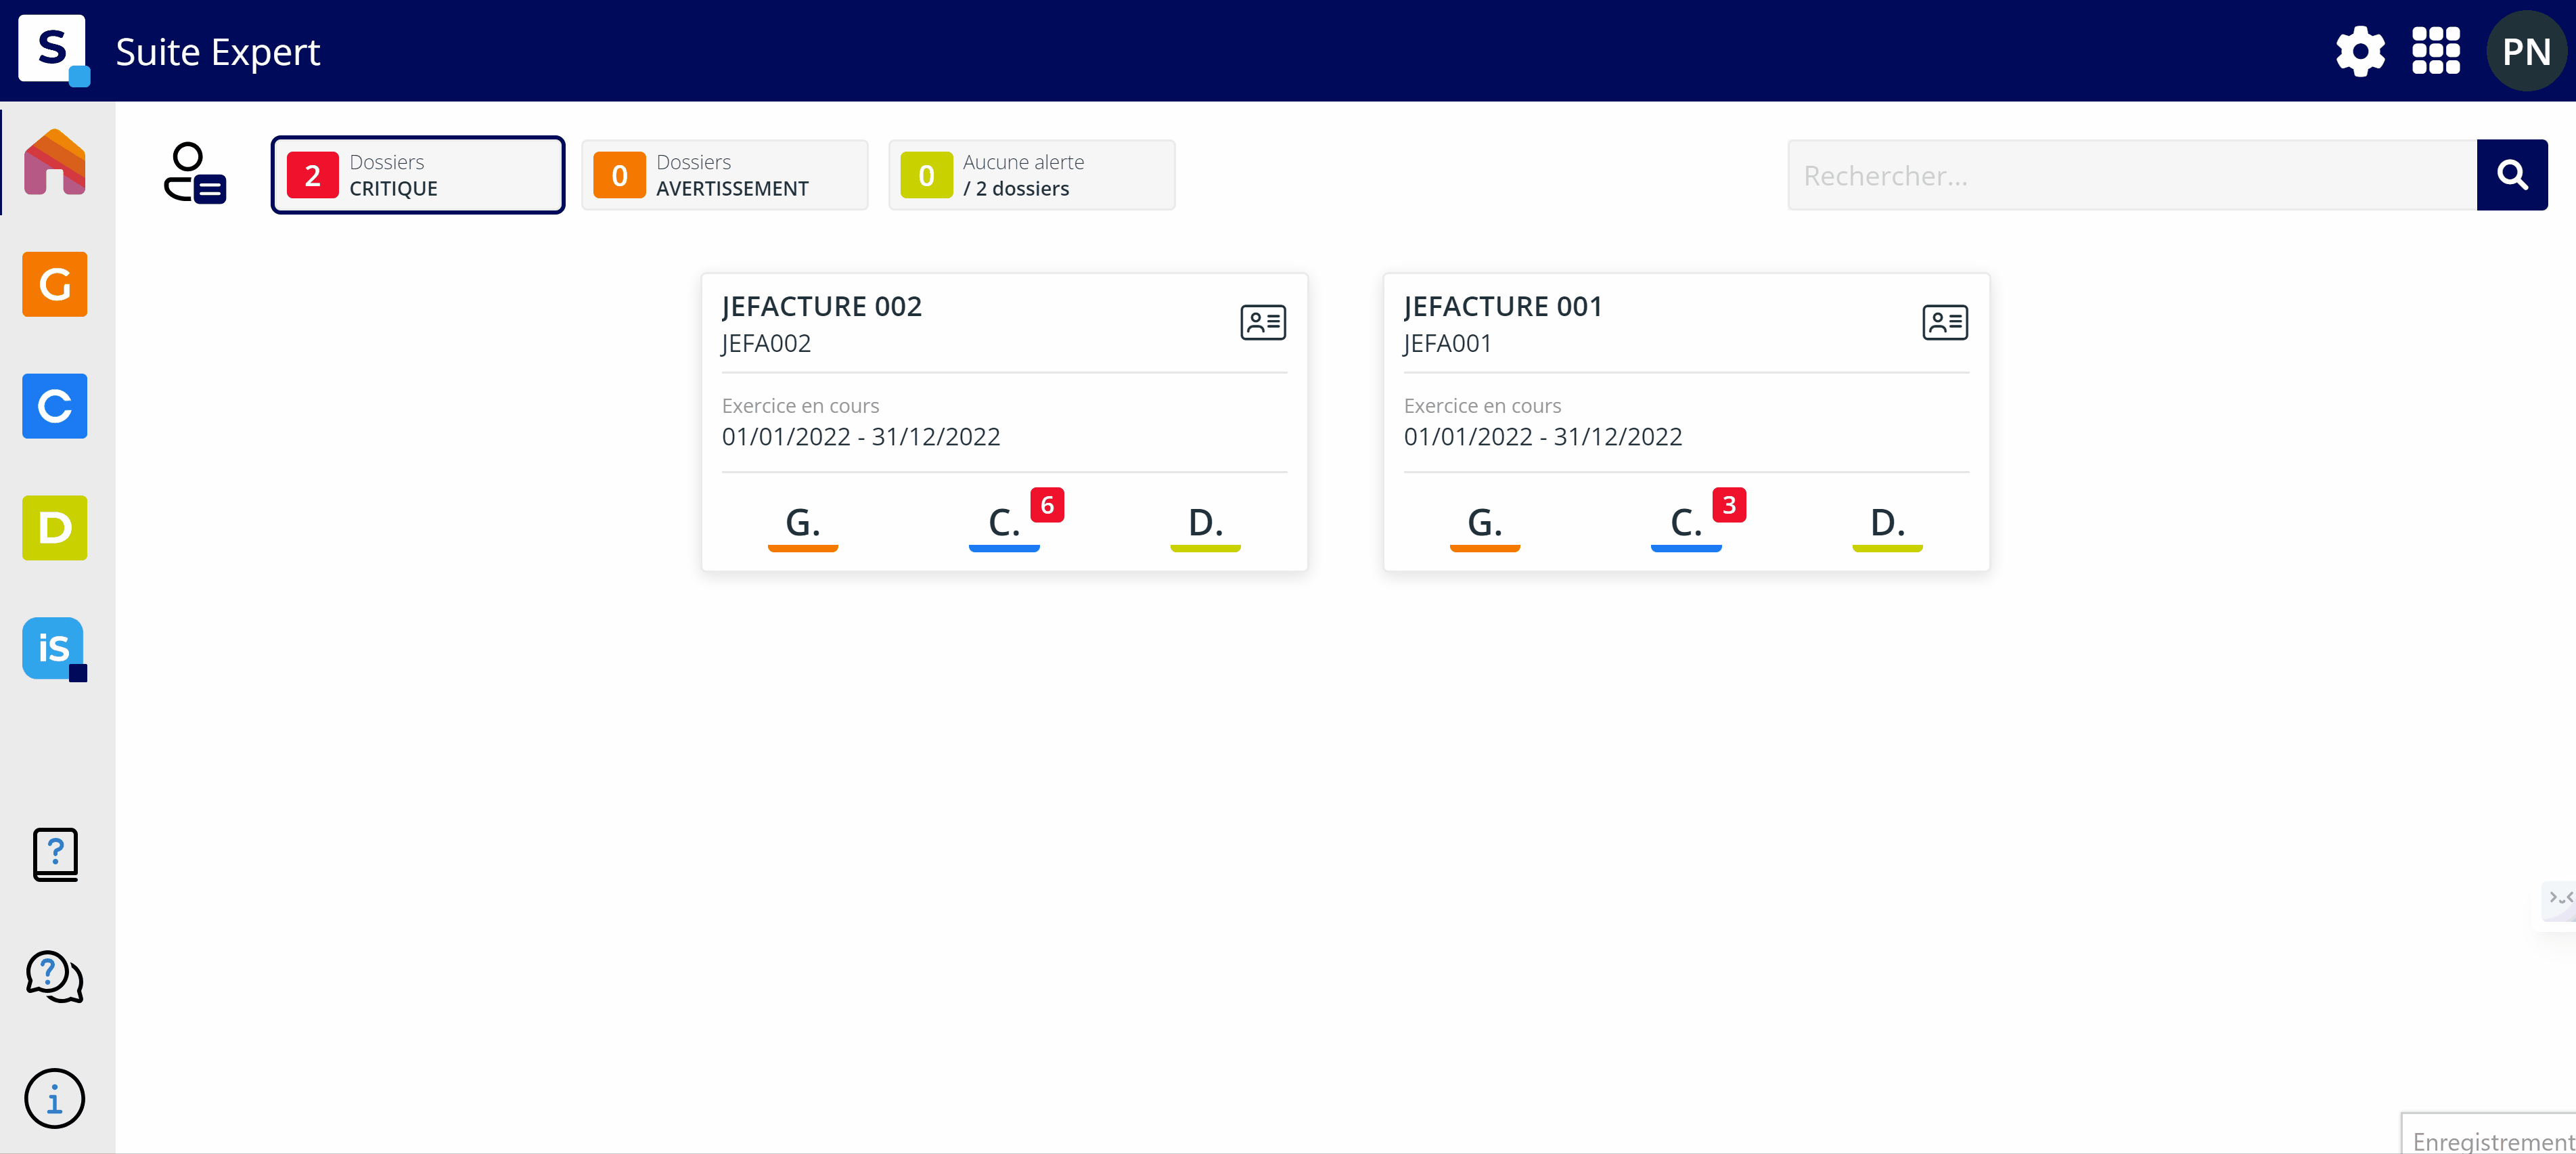Click the red 6 alert badge
The width and height of the screenshot is (2576, 1154).
pyautogui.click(x=1047, y=505)
